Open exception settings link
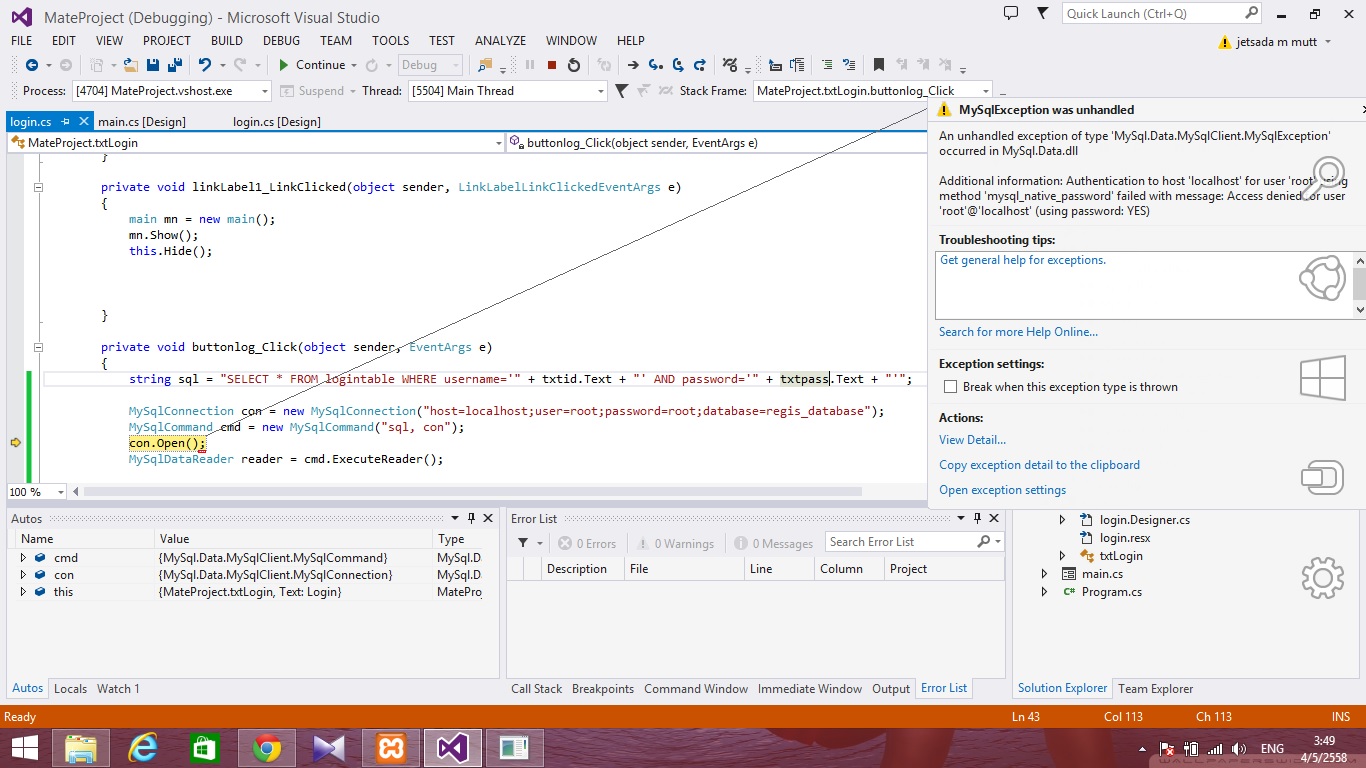Image resolution: width=1366 pixels, height=768 pixels. click(1002, 490)
